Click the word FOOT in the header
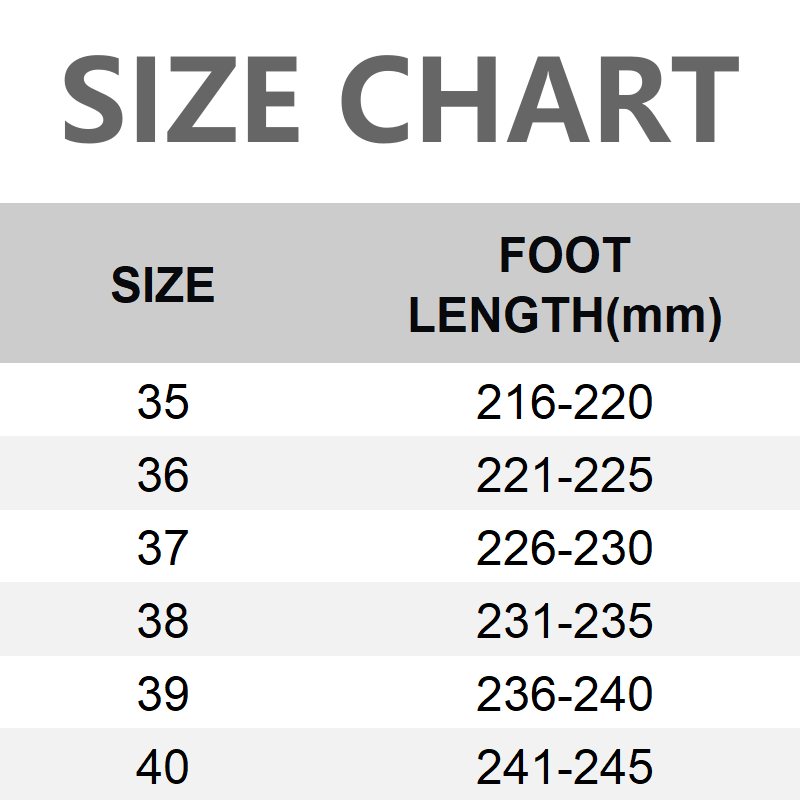Image resolution: width=800 pixels, height=800 pixels. pyautogui.click(x=565, y=257)
